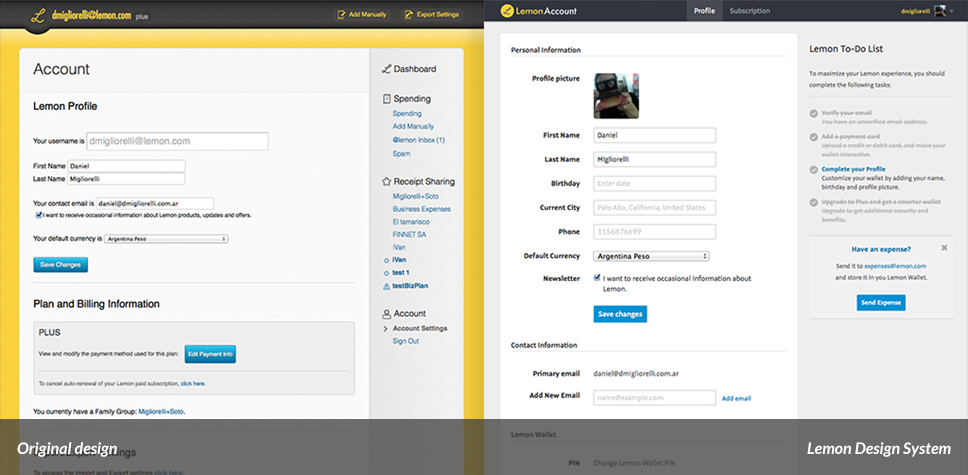The image size is (968, 475).
Task: Click the Change Lemon Wallet PIN text
Action: [x=633, y=462]
